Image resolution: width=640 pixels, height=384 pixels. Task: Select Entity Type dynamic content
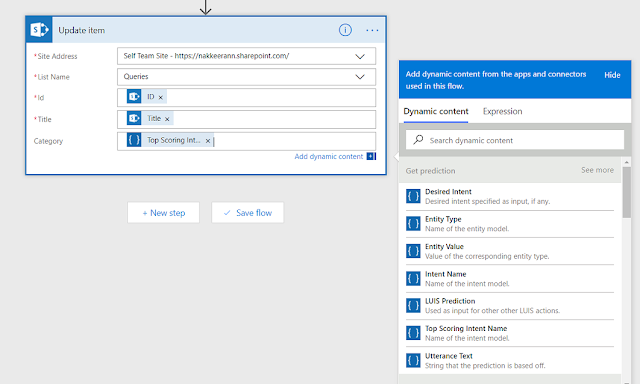tap(510, 224)
